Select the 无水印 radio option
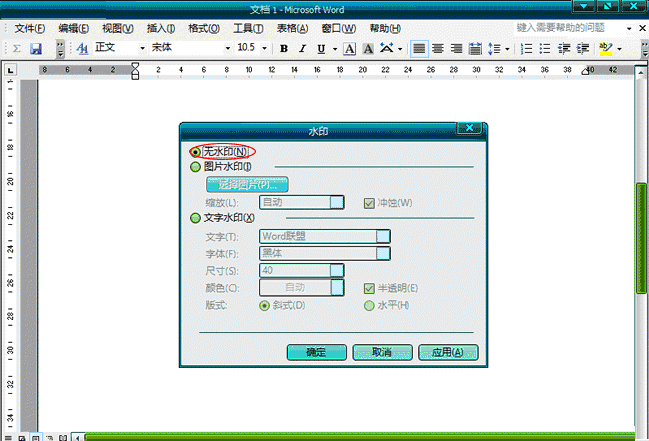This screenshot has height=441, width=649. 195,152
